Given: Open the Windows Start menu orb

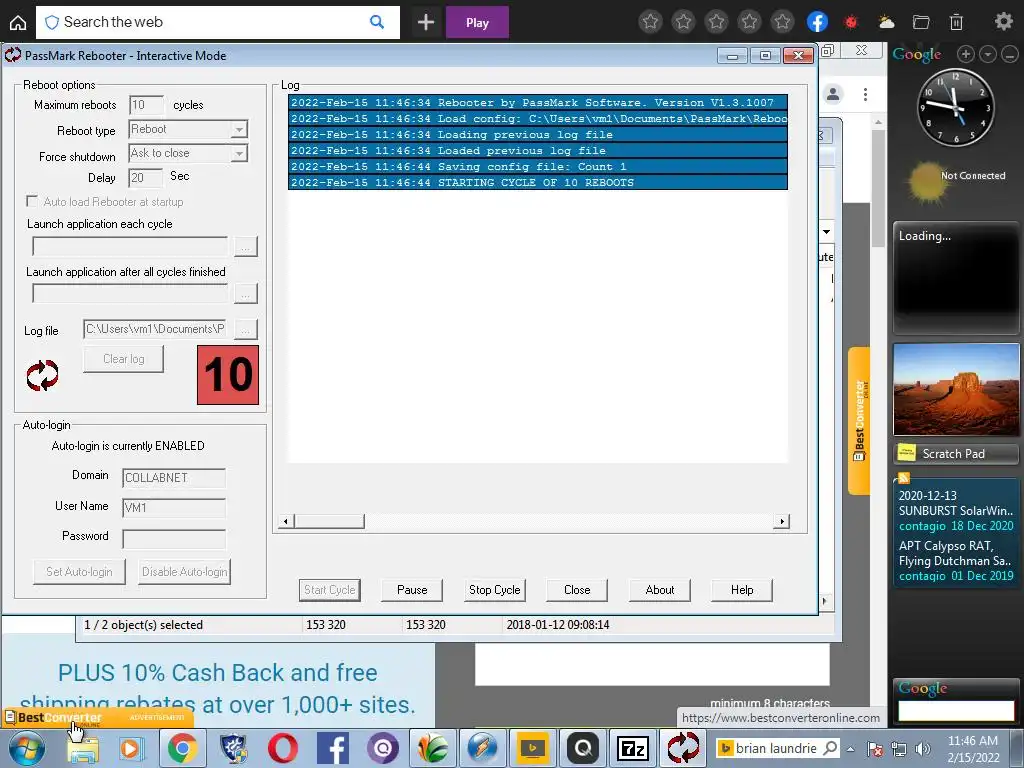Looking at the screenshot, I should click(x=27, y=748).
